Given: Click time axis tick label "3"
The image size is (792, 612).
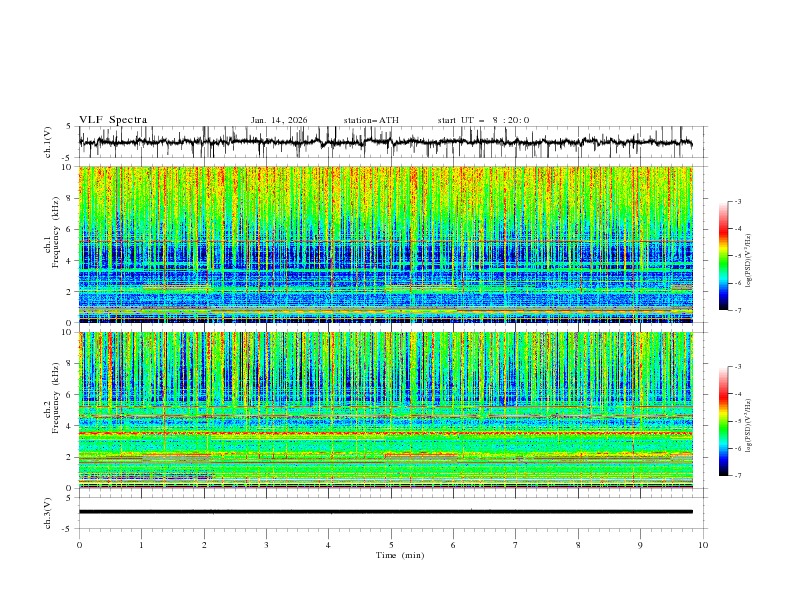Looking at the screenshot, I should [x=266, y=545].
